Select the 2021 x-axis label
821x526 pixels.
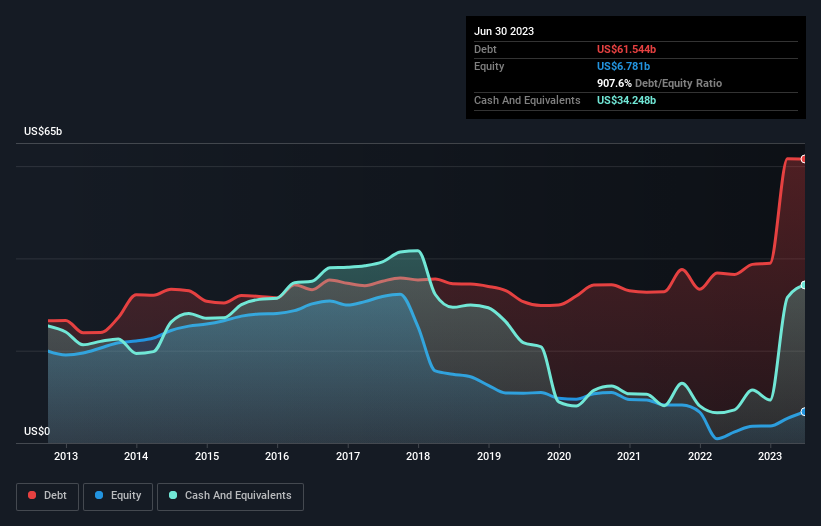coord(629,456)
